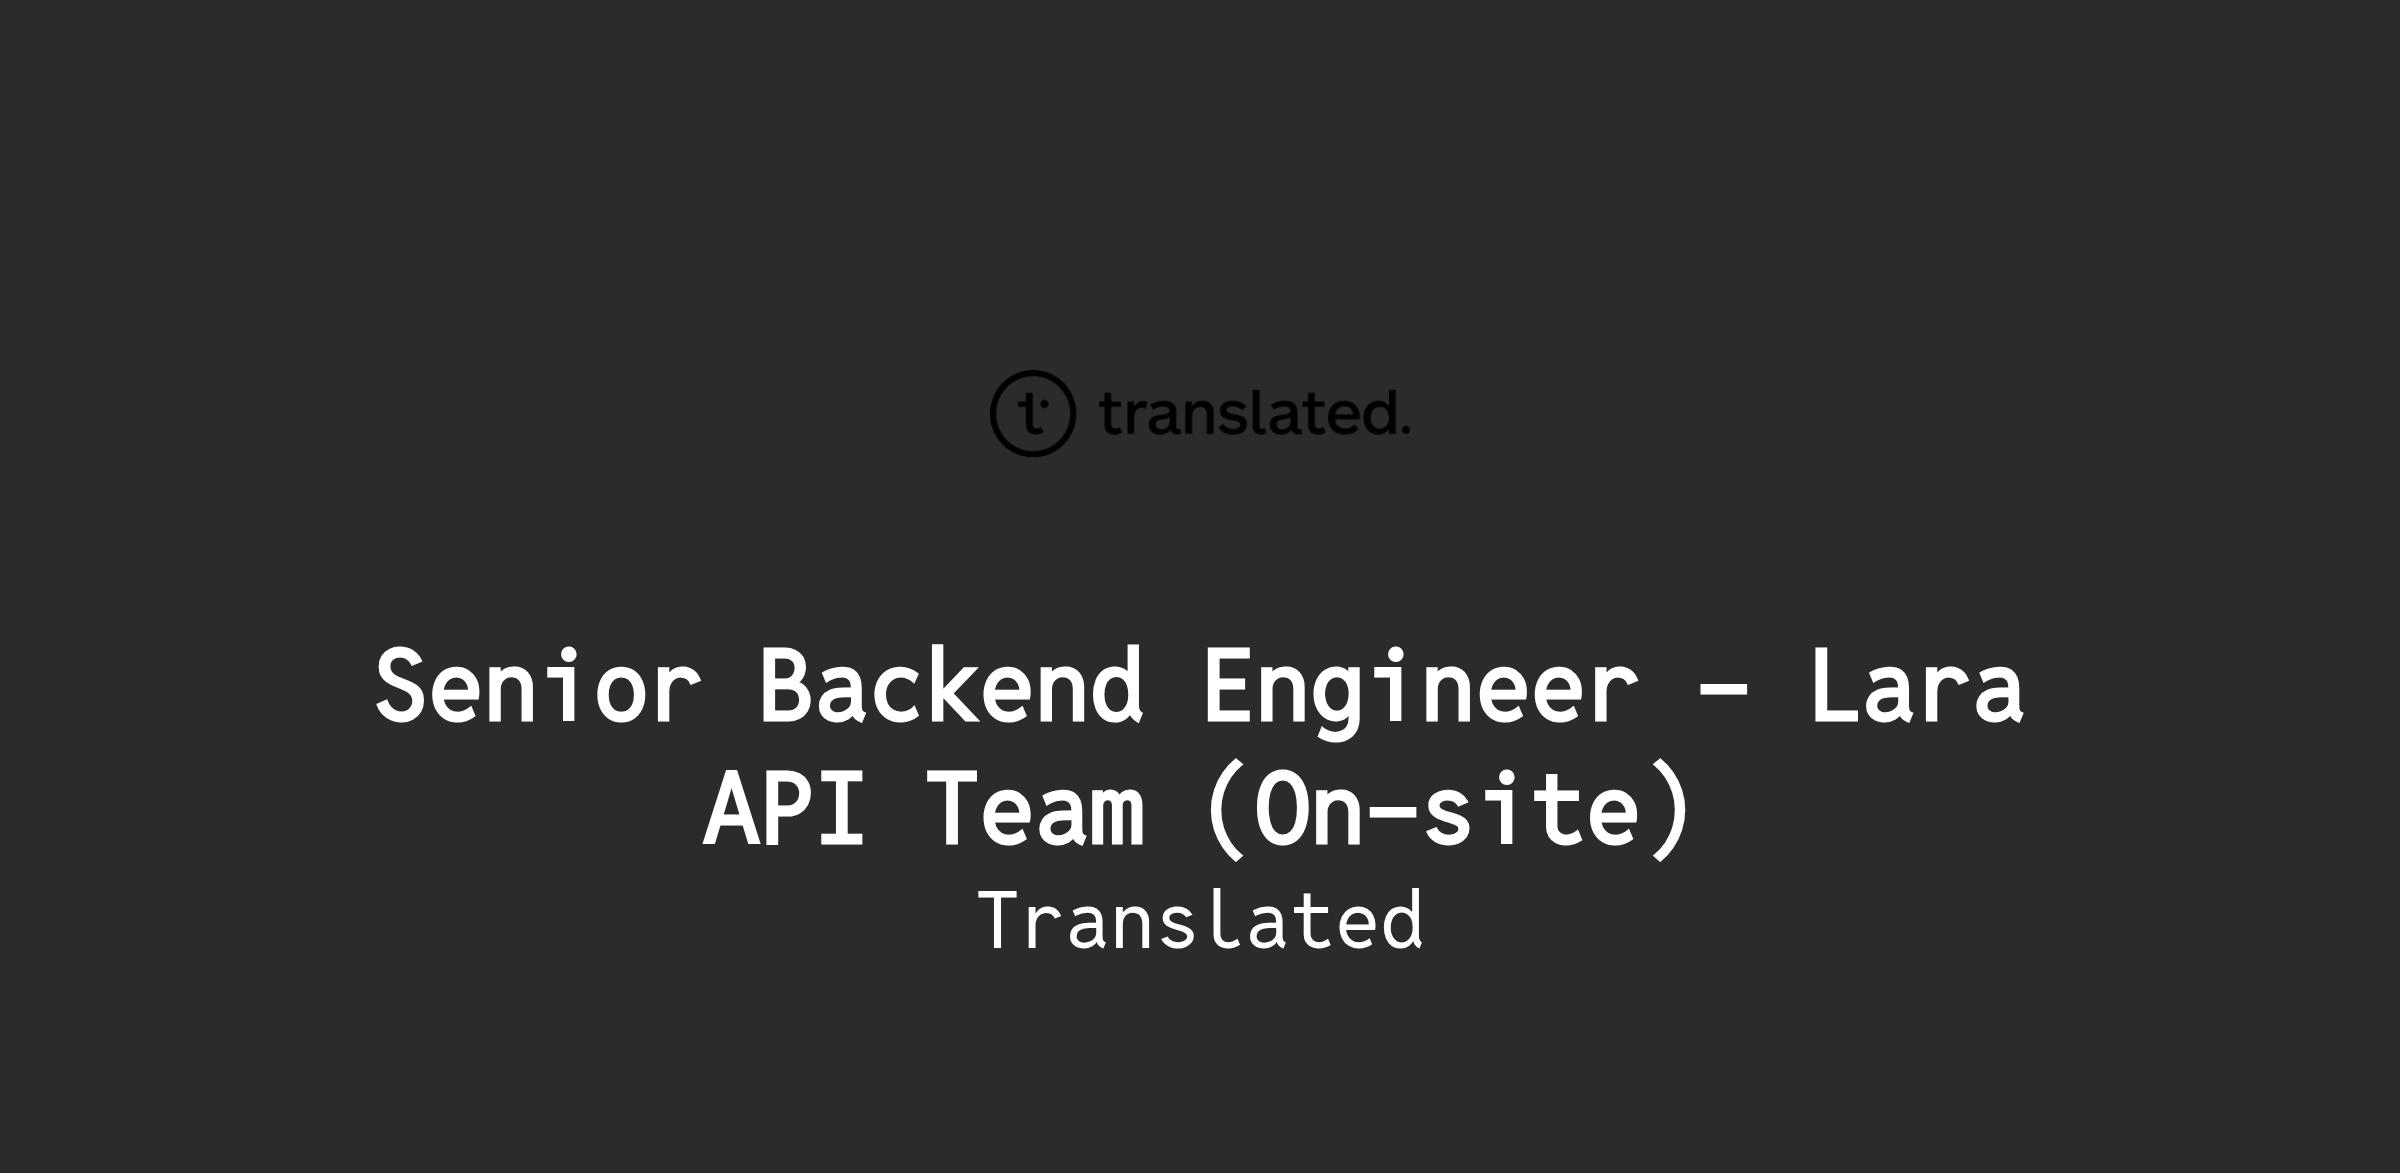This screenshot has height=1173, width=2400.
Task: Click the hyphen in "On-site"
Action: click(1395, 813)
